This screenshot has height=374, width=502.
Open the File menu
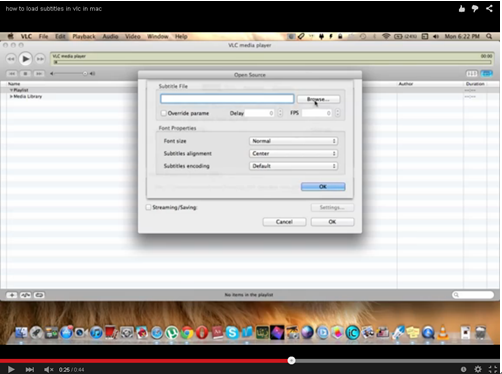(x=43, y=36)
